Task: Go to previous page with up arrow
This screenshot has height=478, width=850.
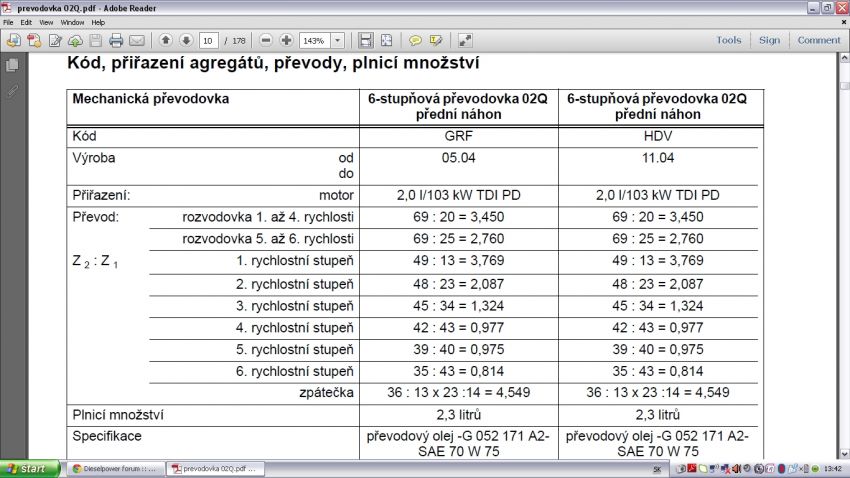Action: (165, 41)
